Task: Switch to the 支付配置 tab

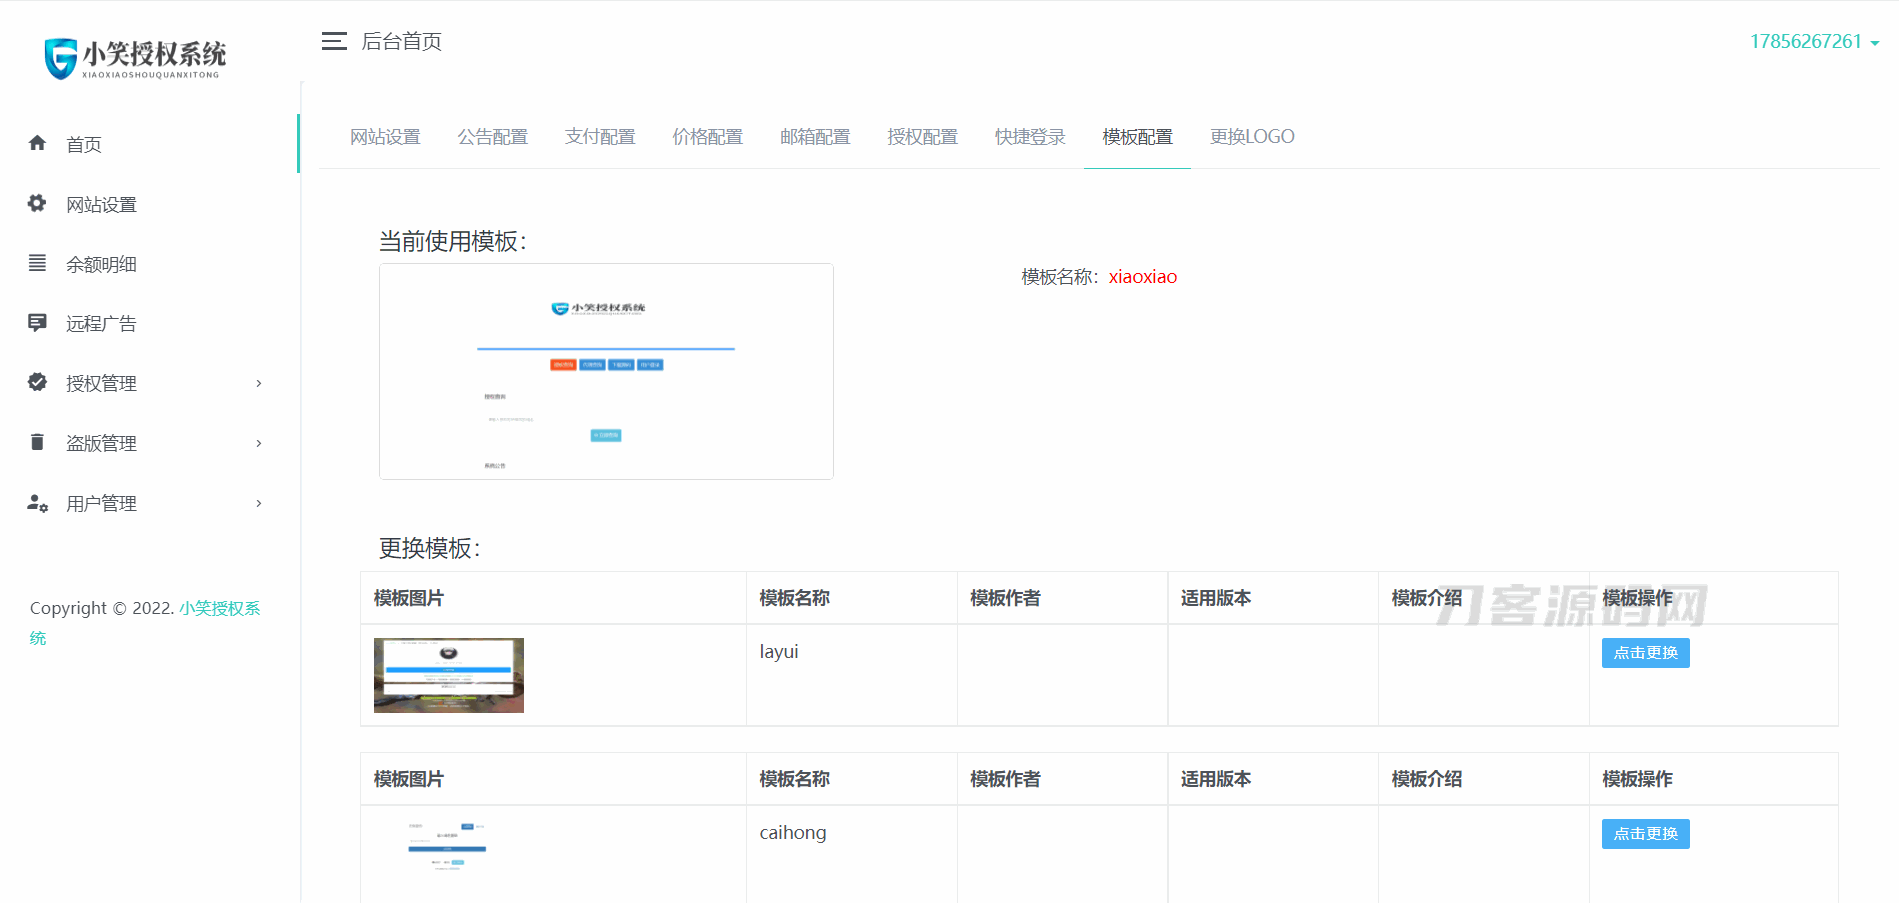Action: tap(600, 137)
